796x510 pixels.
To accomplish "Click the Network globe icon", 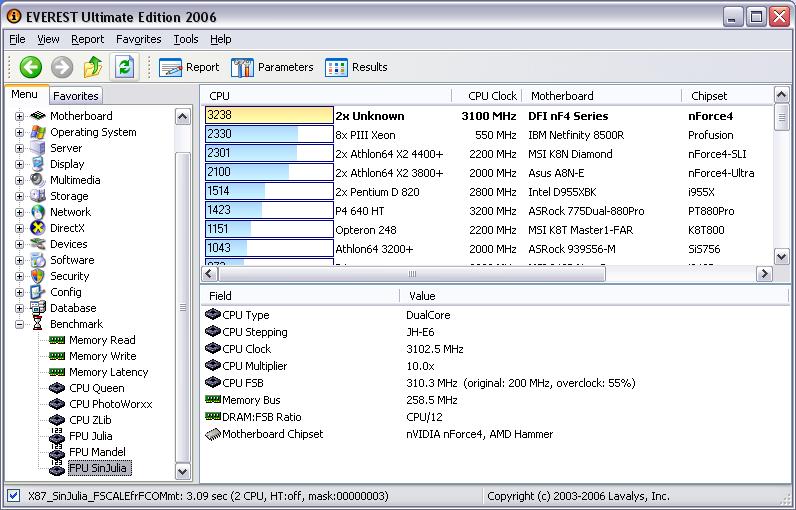I will point(38,212).
